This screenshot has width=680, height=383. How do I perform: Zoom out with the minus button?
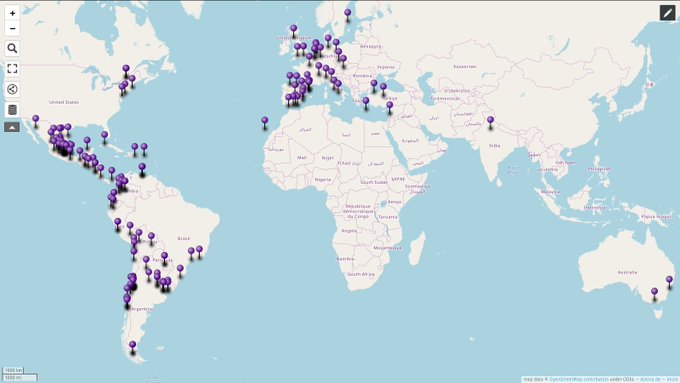(x=12, y=29)
